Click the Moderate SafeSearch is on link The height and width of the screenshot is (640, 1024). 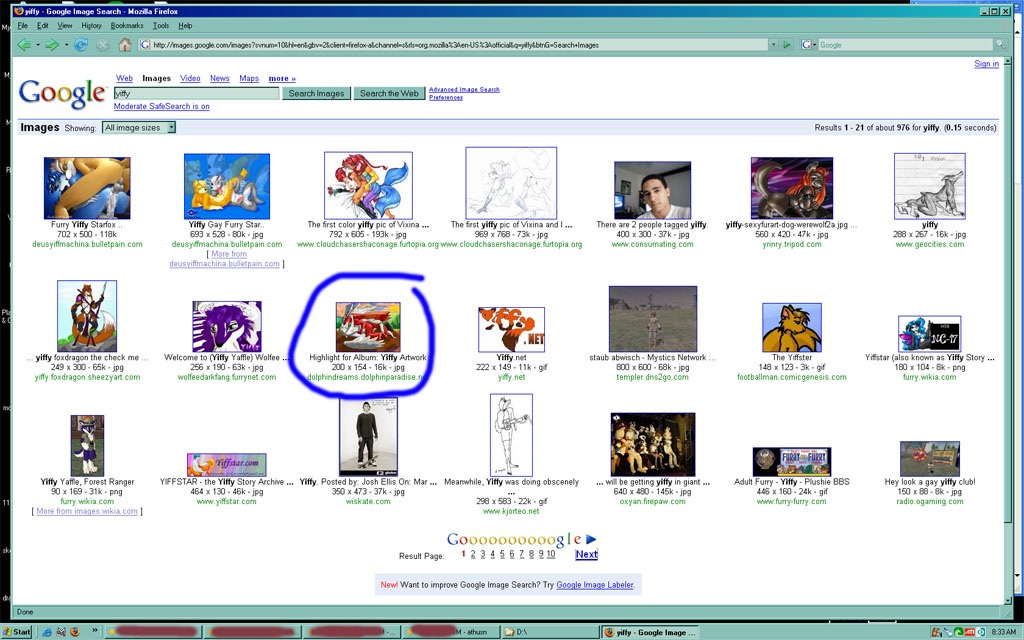(161, 106)
